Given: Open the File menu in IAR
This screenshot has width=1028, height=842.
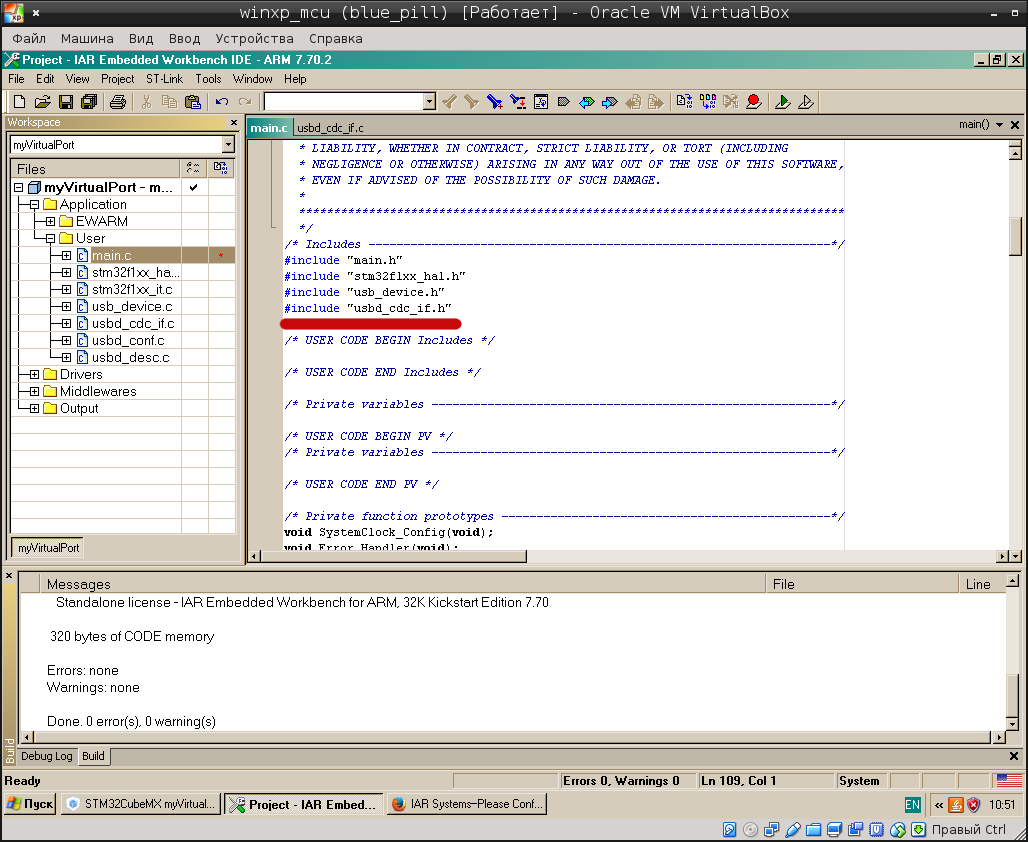Looking at the screenshot, I should (x=16, y=79).
